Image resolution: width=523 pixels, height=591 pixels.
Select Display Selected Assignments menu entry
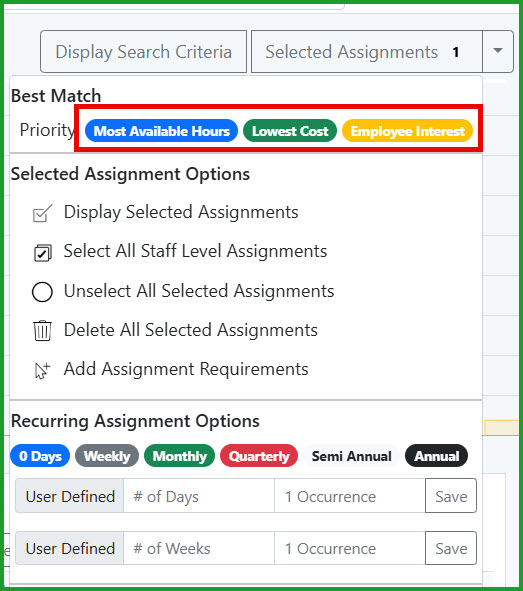[181, 212]
